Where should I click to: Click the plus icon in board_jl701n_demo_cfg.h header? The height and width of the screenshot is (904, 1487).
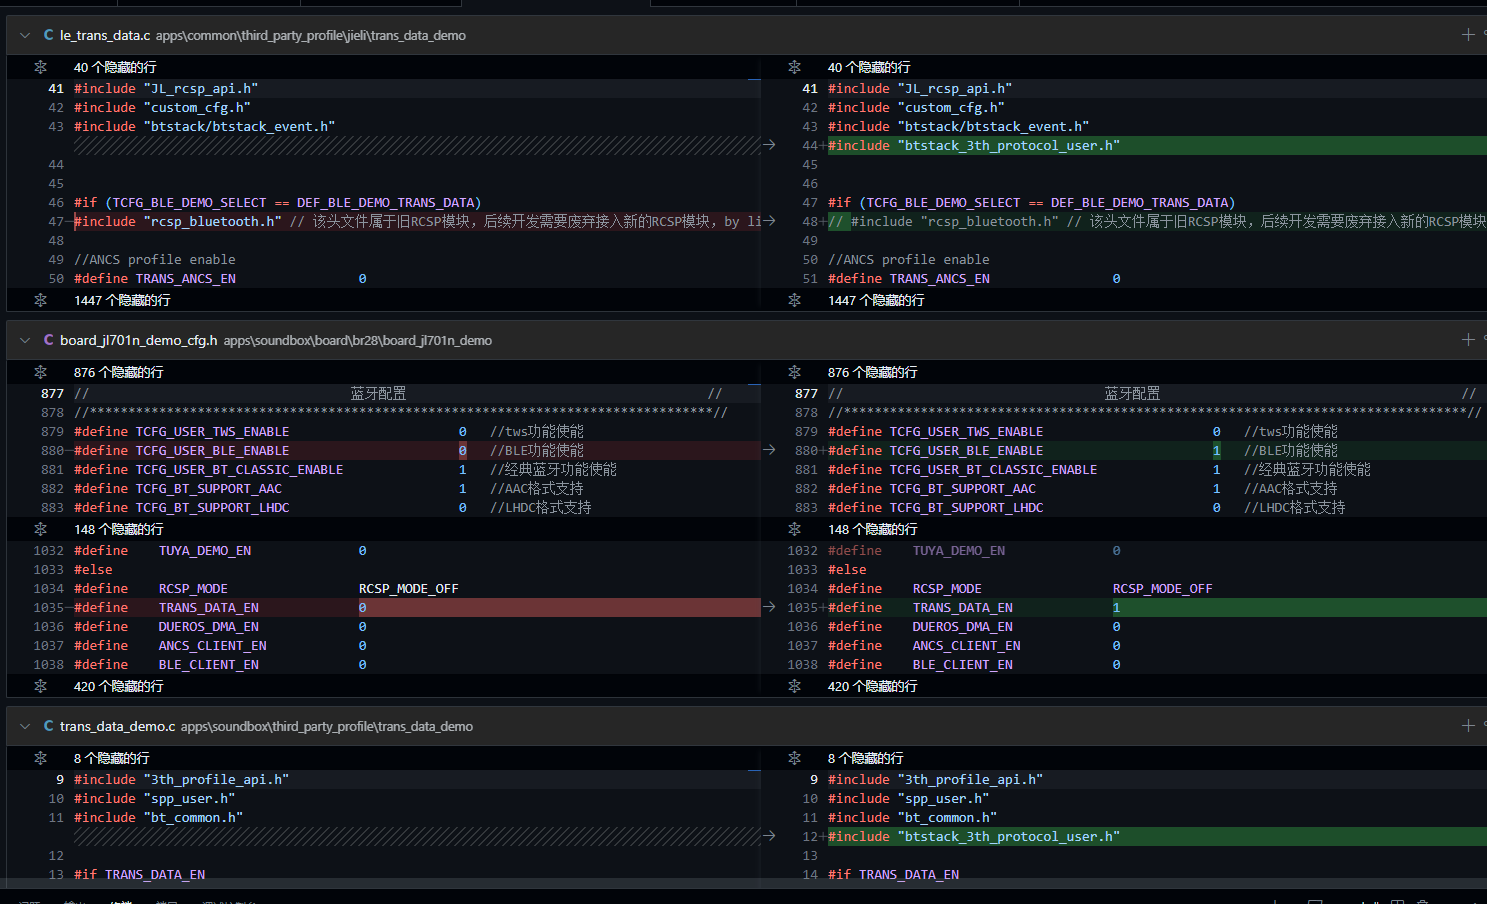point(1468,340)
